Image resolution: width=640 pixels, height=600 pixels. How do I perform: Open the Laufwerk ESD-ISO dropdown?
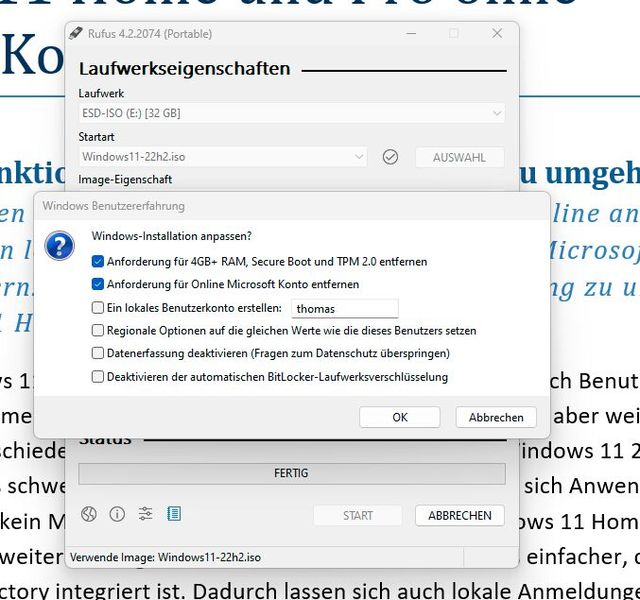coord(291,113)
